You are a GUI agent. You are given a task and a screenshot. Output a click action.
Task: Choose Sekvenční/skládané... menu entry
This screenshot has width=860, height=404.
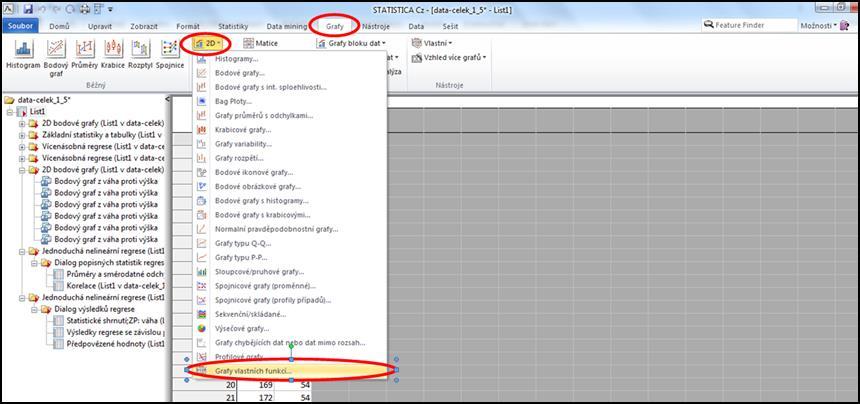coord(290,315)
